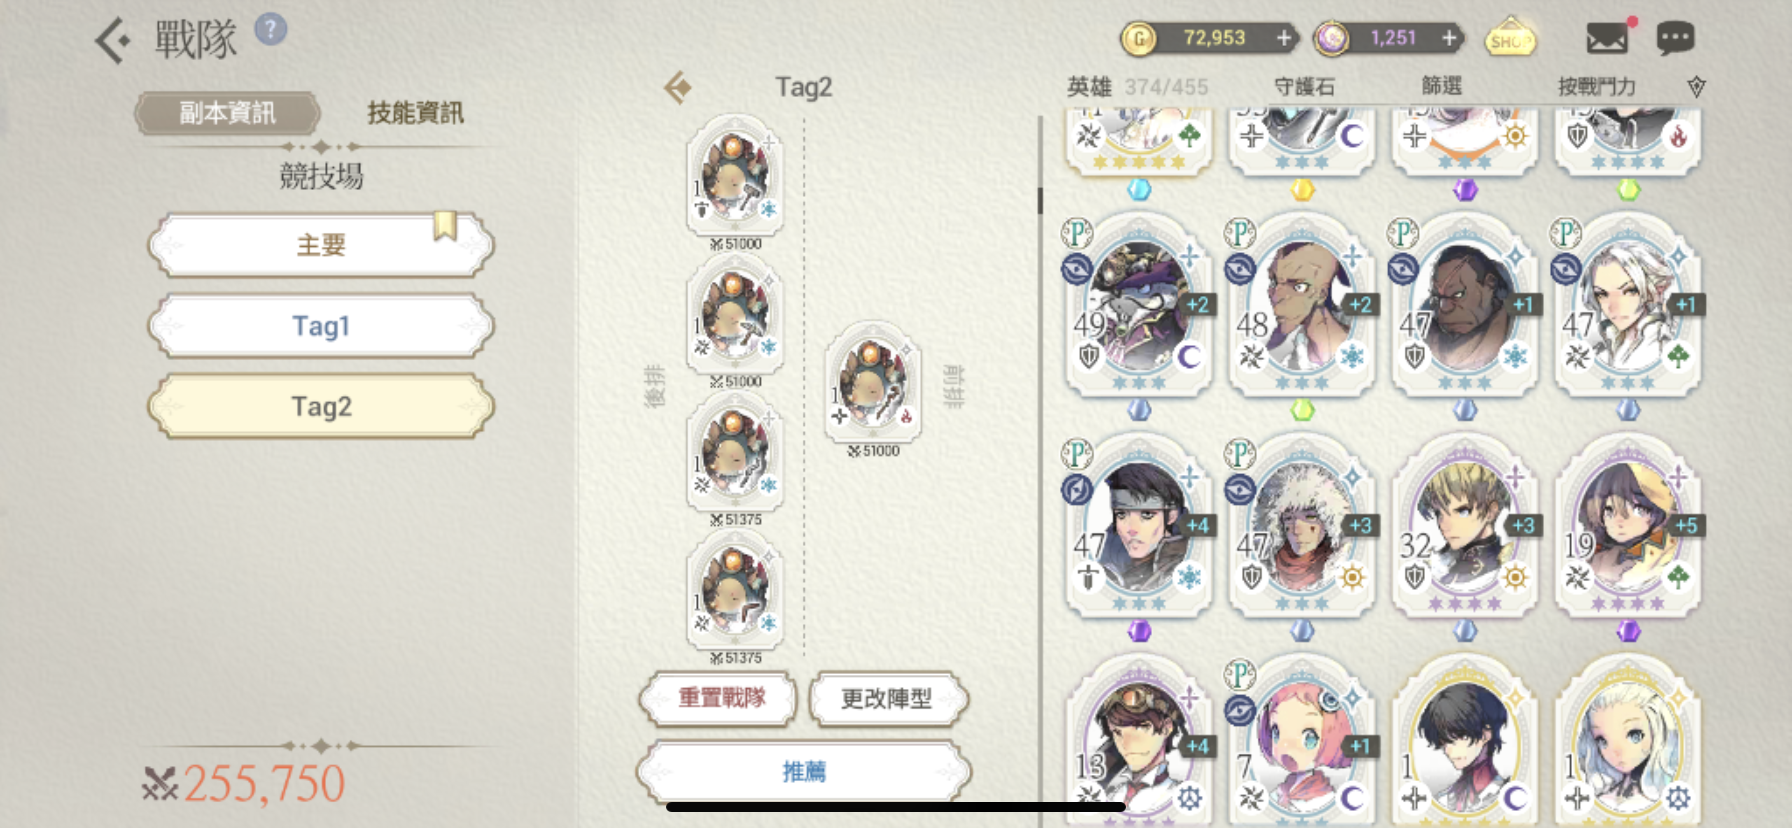Toggle sort order diamond arrow icon
This screenshot has width=1792, height=828.
pyautogui.click(x=1696, y=87)
